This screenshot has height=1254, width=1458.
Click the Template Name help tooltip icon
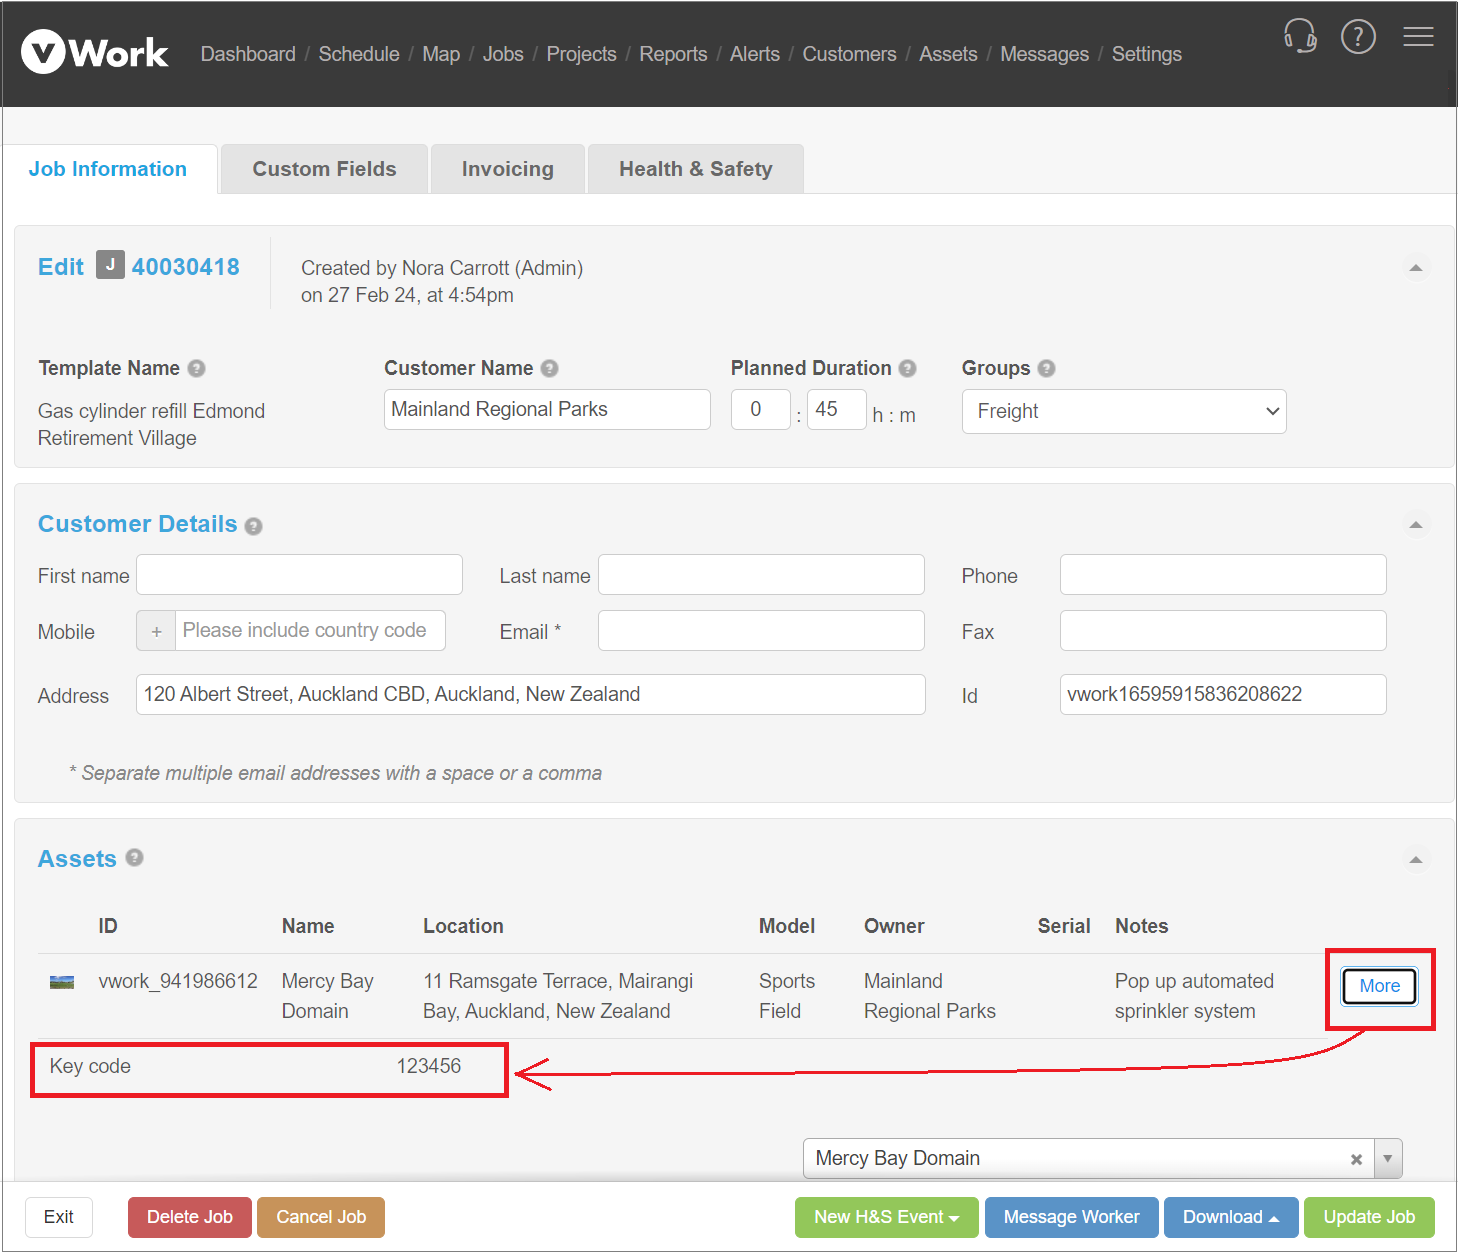click(199, 369)
